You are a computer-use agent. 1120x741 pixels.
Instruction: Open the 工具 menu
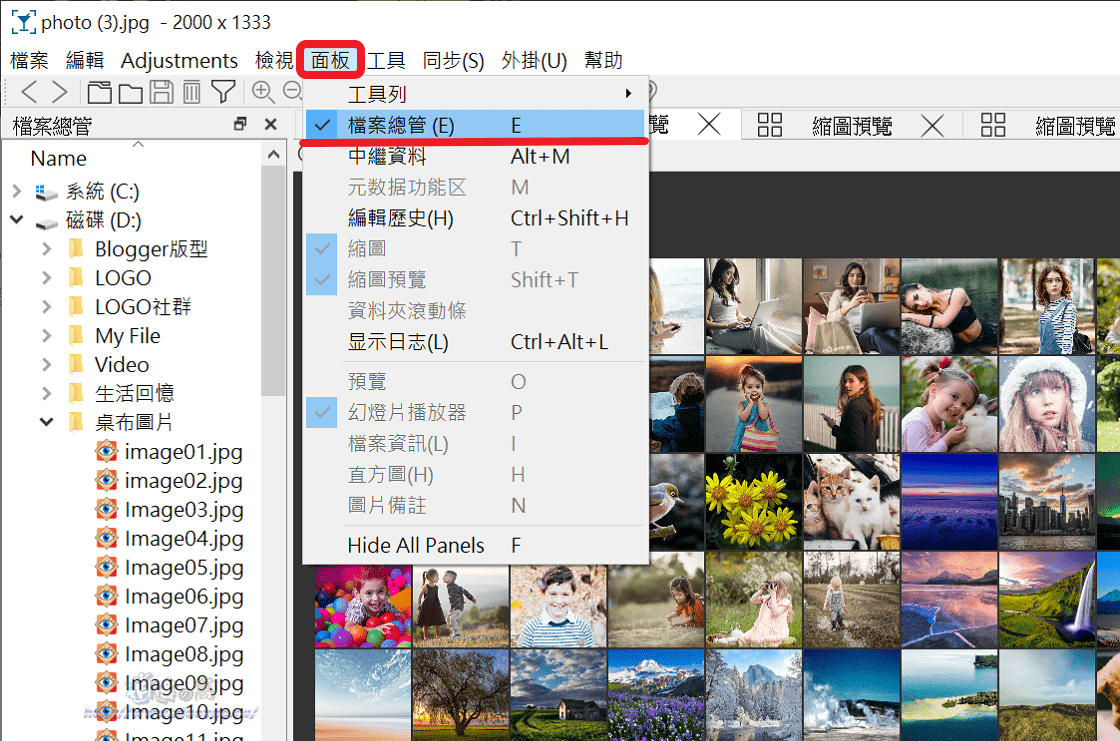[x=386, y=60]
